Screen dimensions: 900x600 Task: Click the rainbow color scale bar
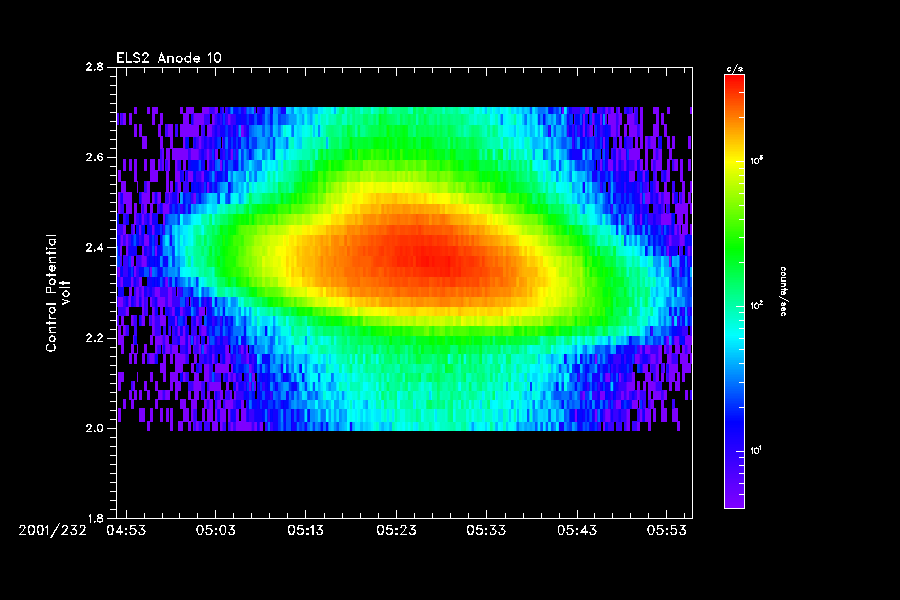[x=734, y=292]
